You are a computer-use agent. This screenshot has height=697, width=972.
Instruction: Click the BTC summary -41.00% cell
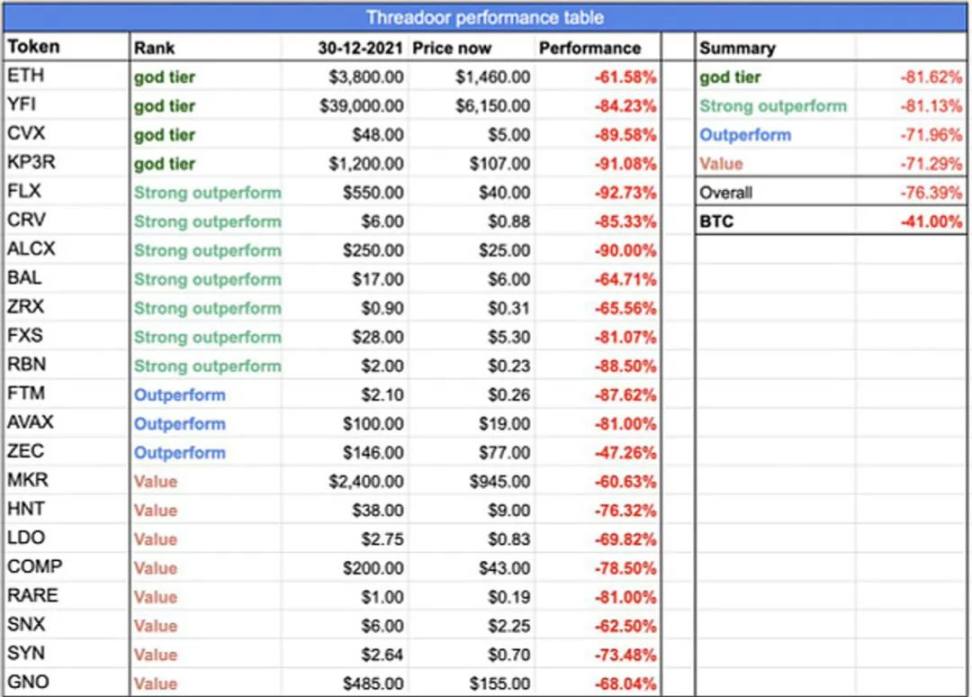point(911,221)
